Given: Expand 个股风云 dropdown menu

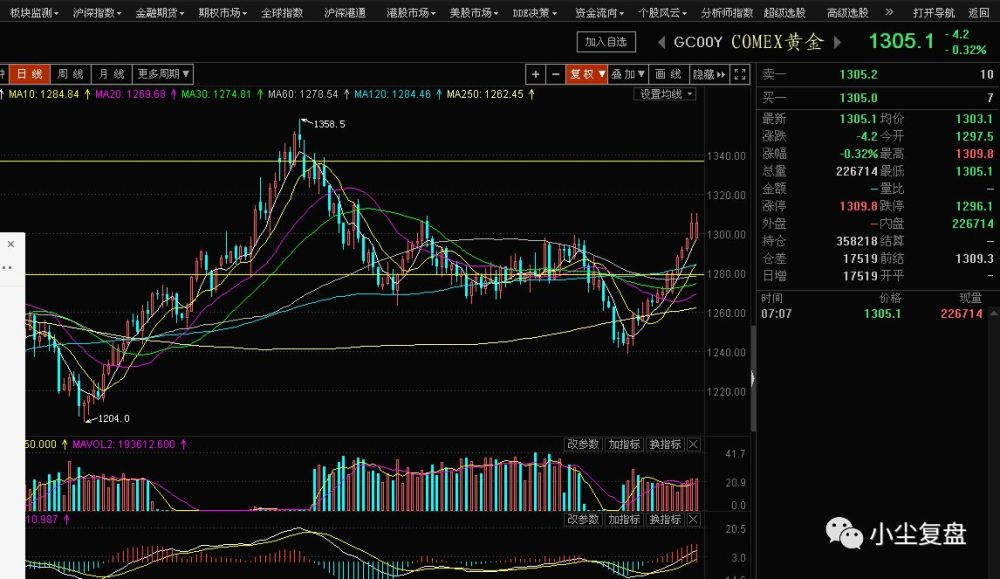Looking at the screenshot, I should (x=663, y=12).
